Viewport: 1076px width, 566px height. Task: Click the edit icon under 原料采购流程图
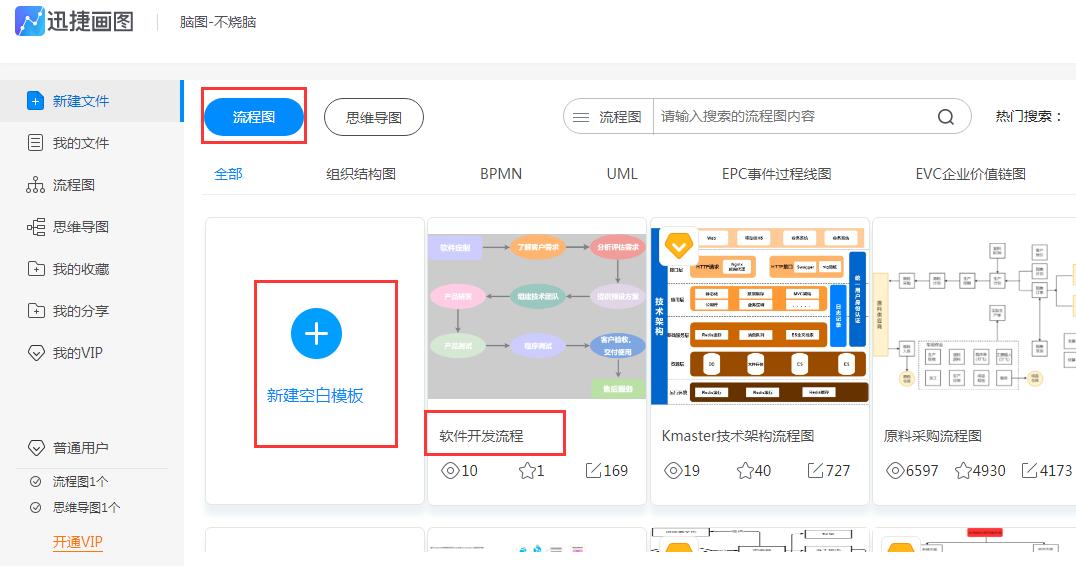coord(1029,471)
